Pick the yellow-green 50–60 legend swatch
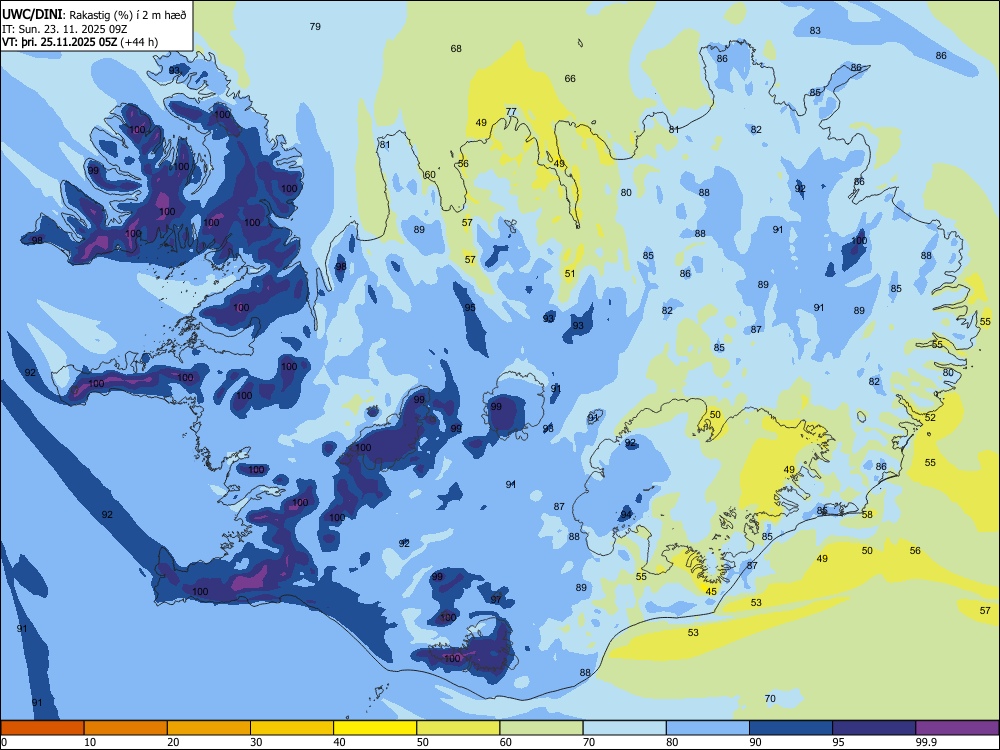1000x750 pixels. coord(458,728)
